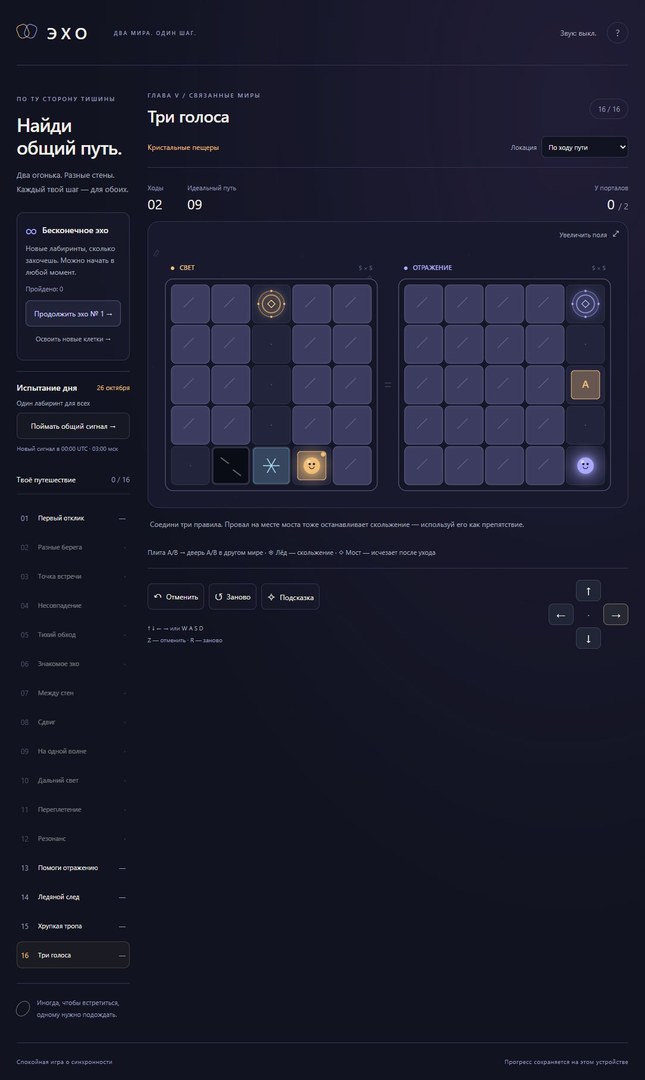Open the Локация dropdown По ходу пути

click(x=584, y=147)
